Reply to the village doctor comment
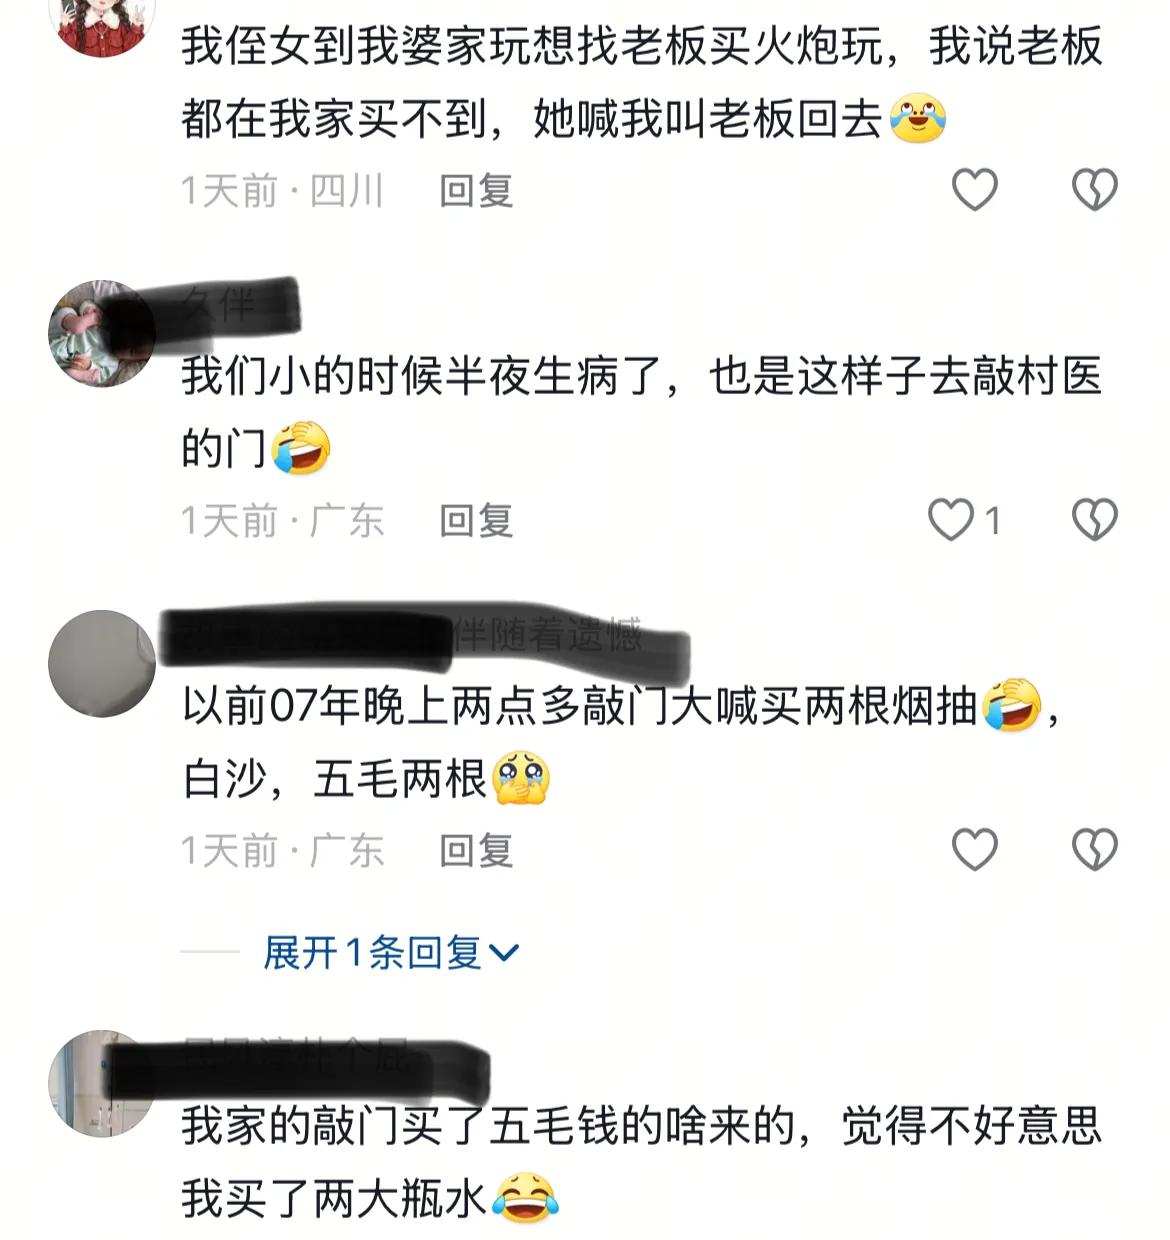1170x1240 pixels. tap(476, 520)
